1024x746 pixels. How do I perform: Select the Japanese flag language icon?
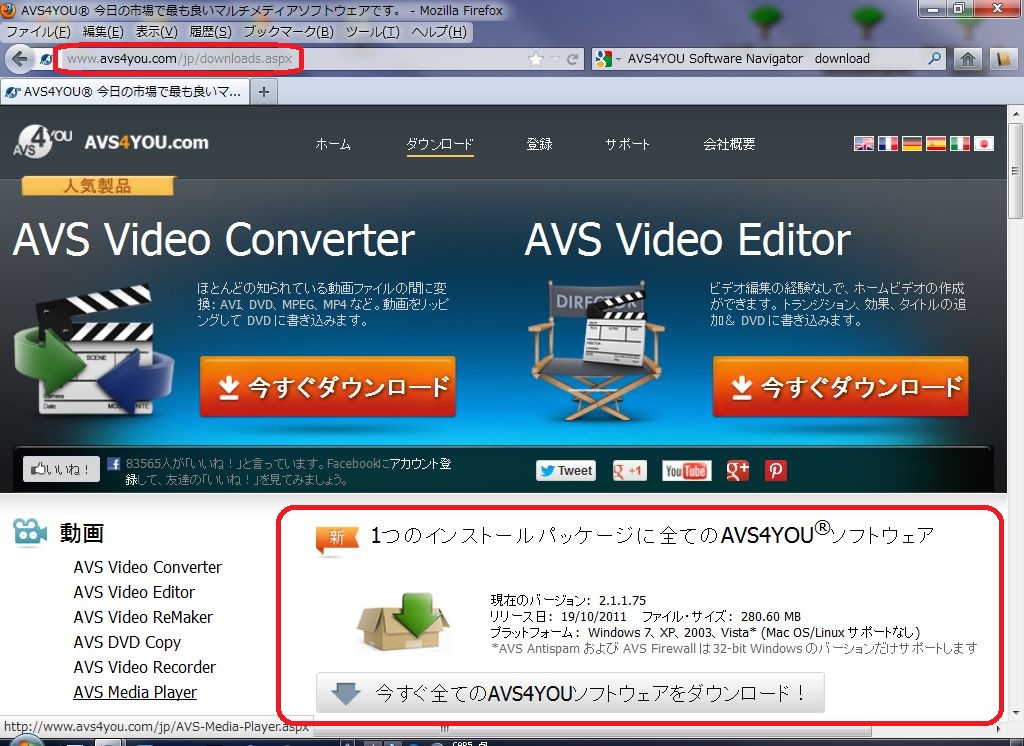pos(984,143)
